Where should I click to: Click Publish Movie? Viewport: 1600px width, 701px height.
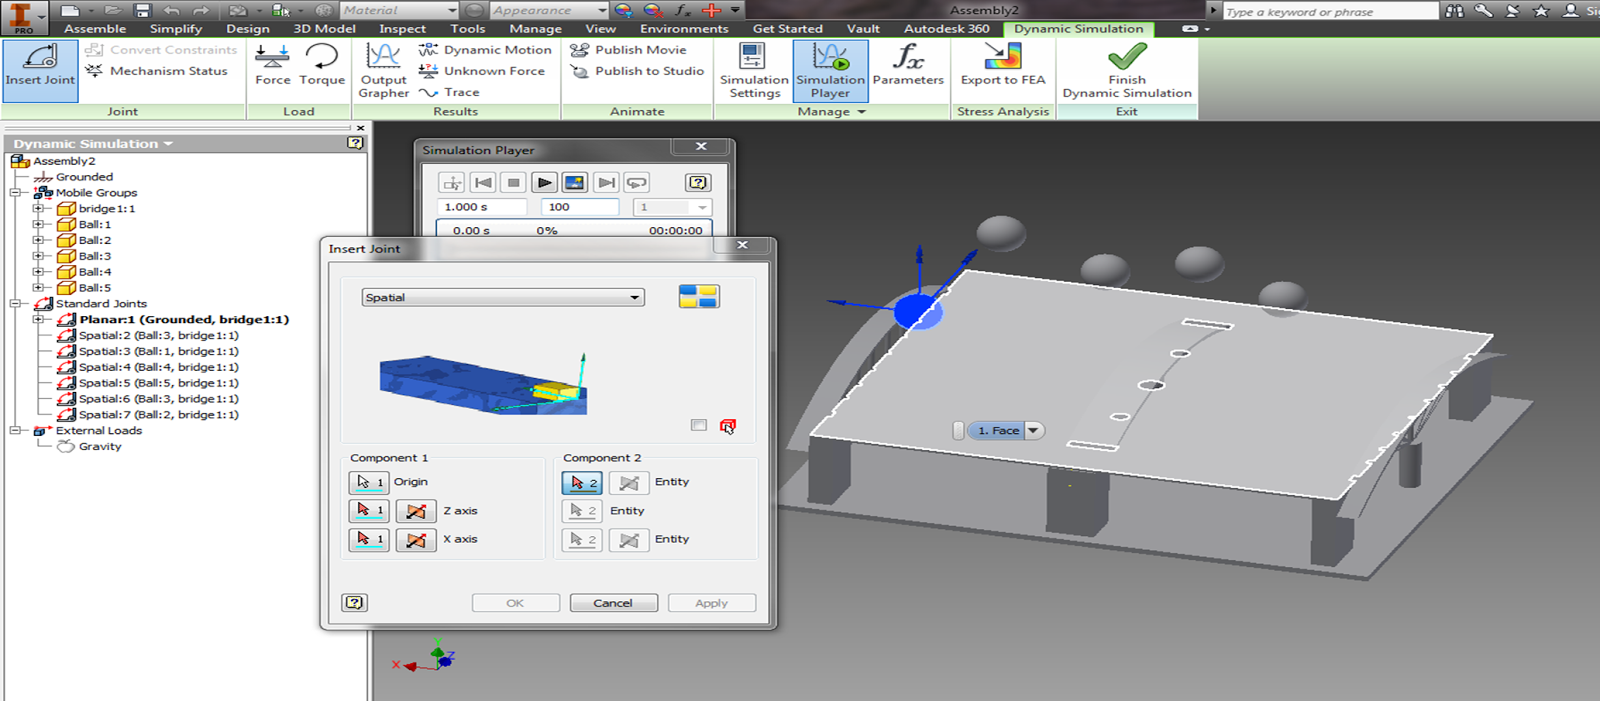(x=628, y=50)
